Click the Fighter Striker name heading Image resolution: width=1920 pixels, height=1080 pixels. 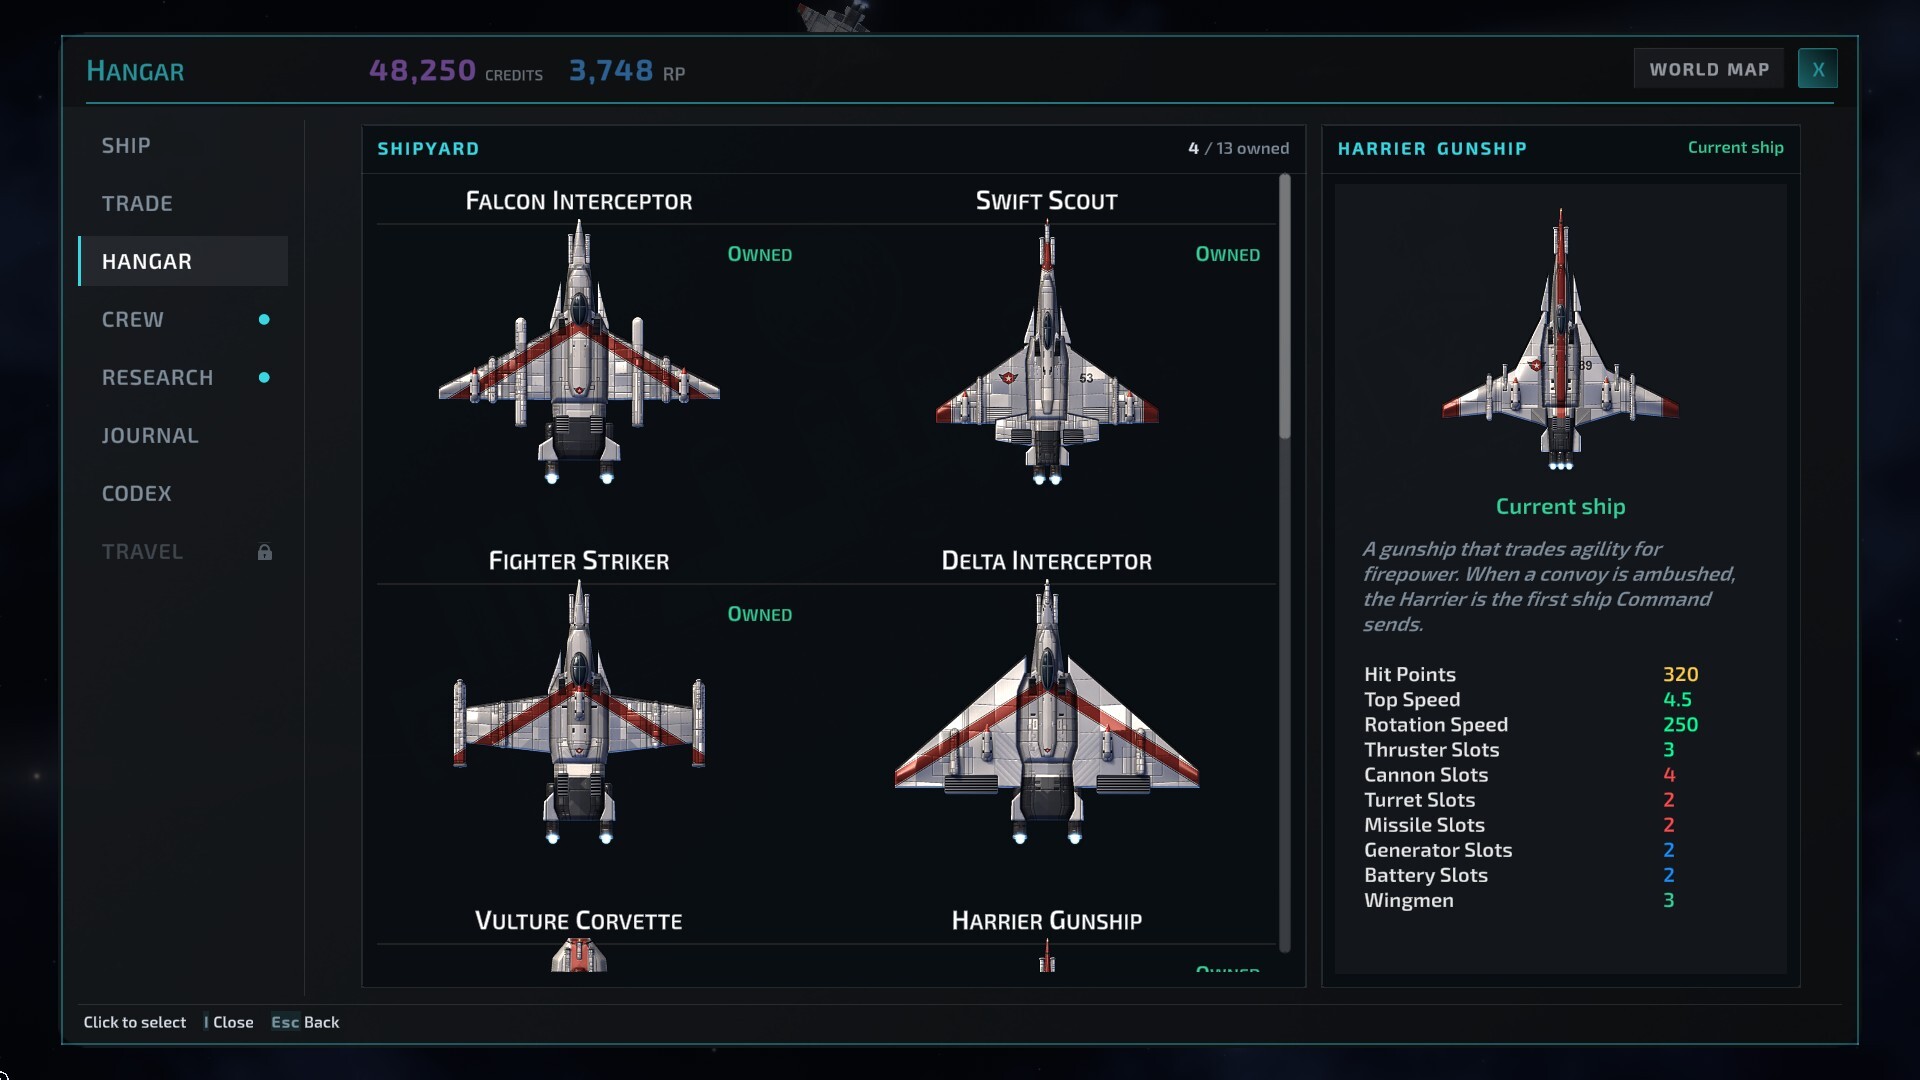click(x=579, y=561)
